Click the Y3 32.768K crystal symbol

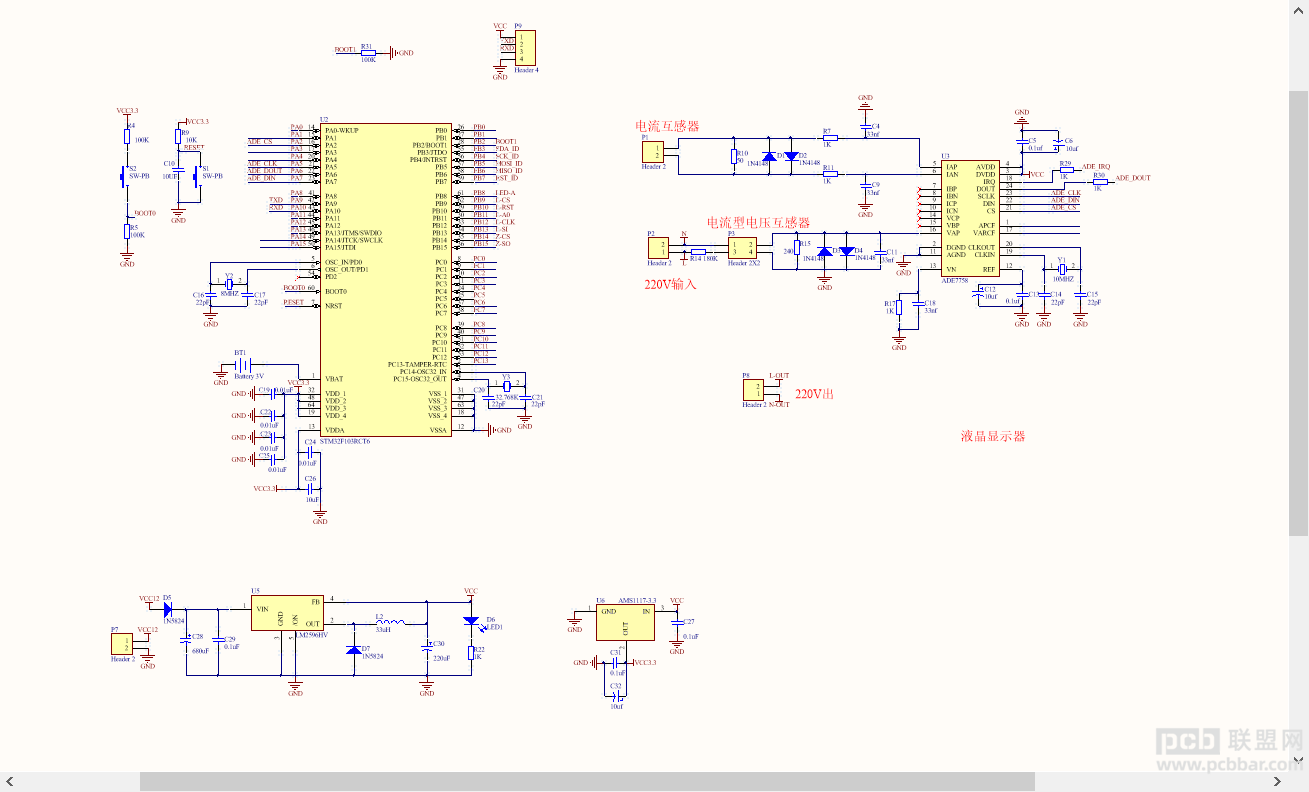[x=506, y=387]
